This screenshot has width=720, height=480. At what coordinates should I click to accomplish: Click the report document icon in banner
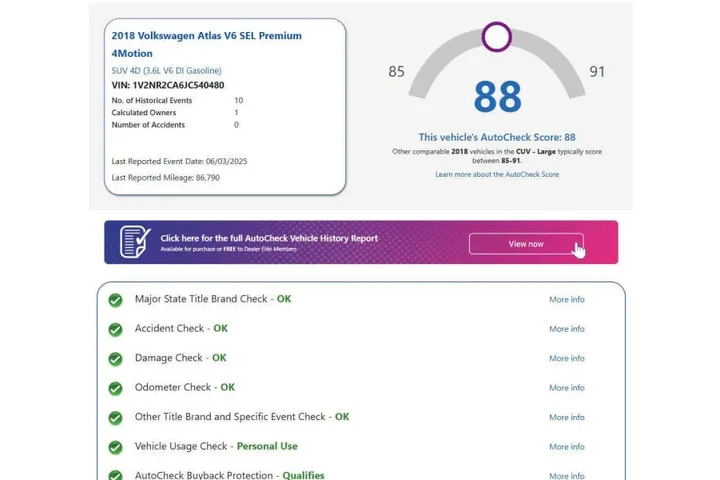click(135, 242)
